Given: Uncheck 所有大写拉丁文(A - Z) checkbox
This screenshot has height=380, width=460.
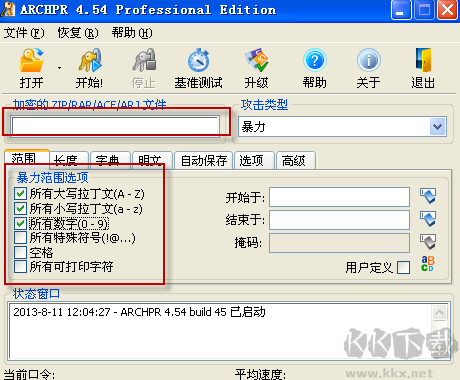Looking at the screenshot, I should point(20,193).
